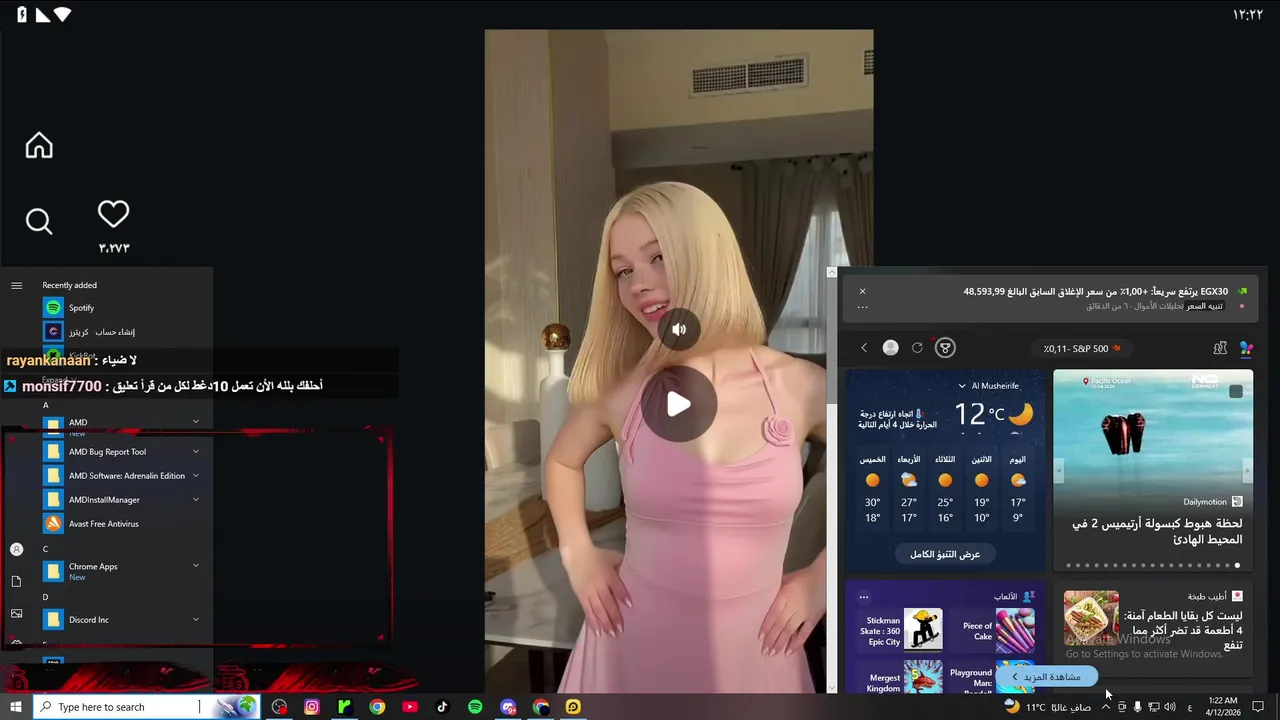Open the S&P 500 ticker pill
This screenshot has height=720, width=1280.
[x=1082, y=349]
